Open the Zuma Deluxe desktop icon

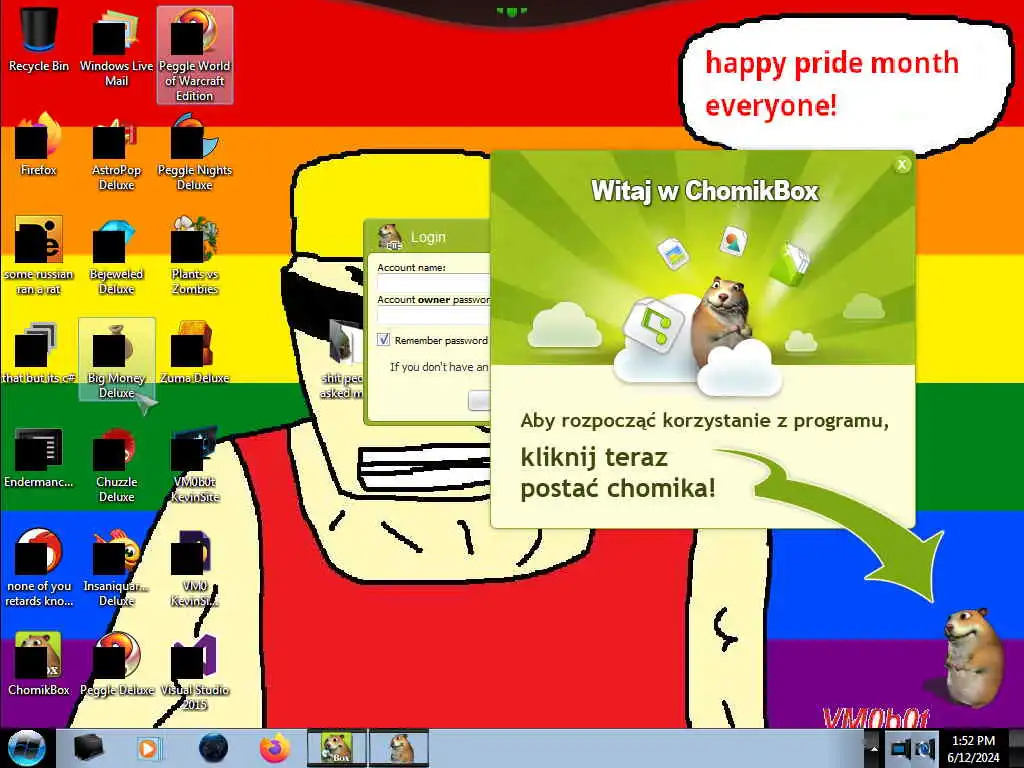click(195, 353)
